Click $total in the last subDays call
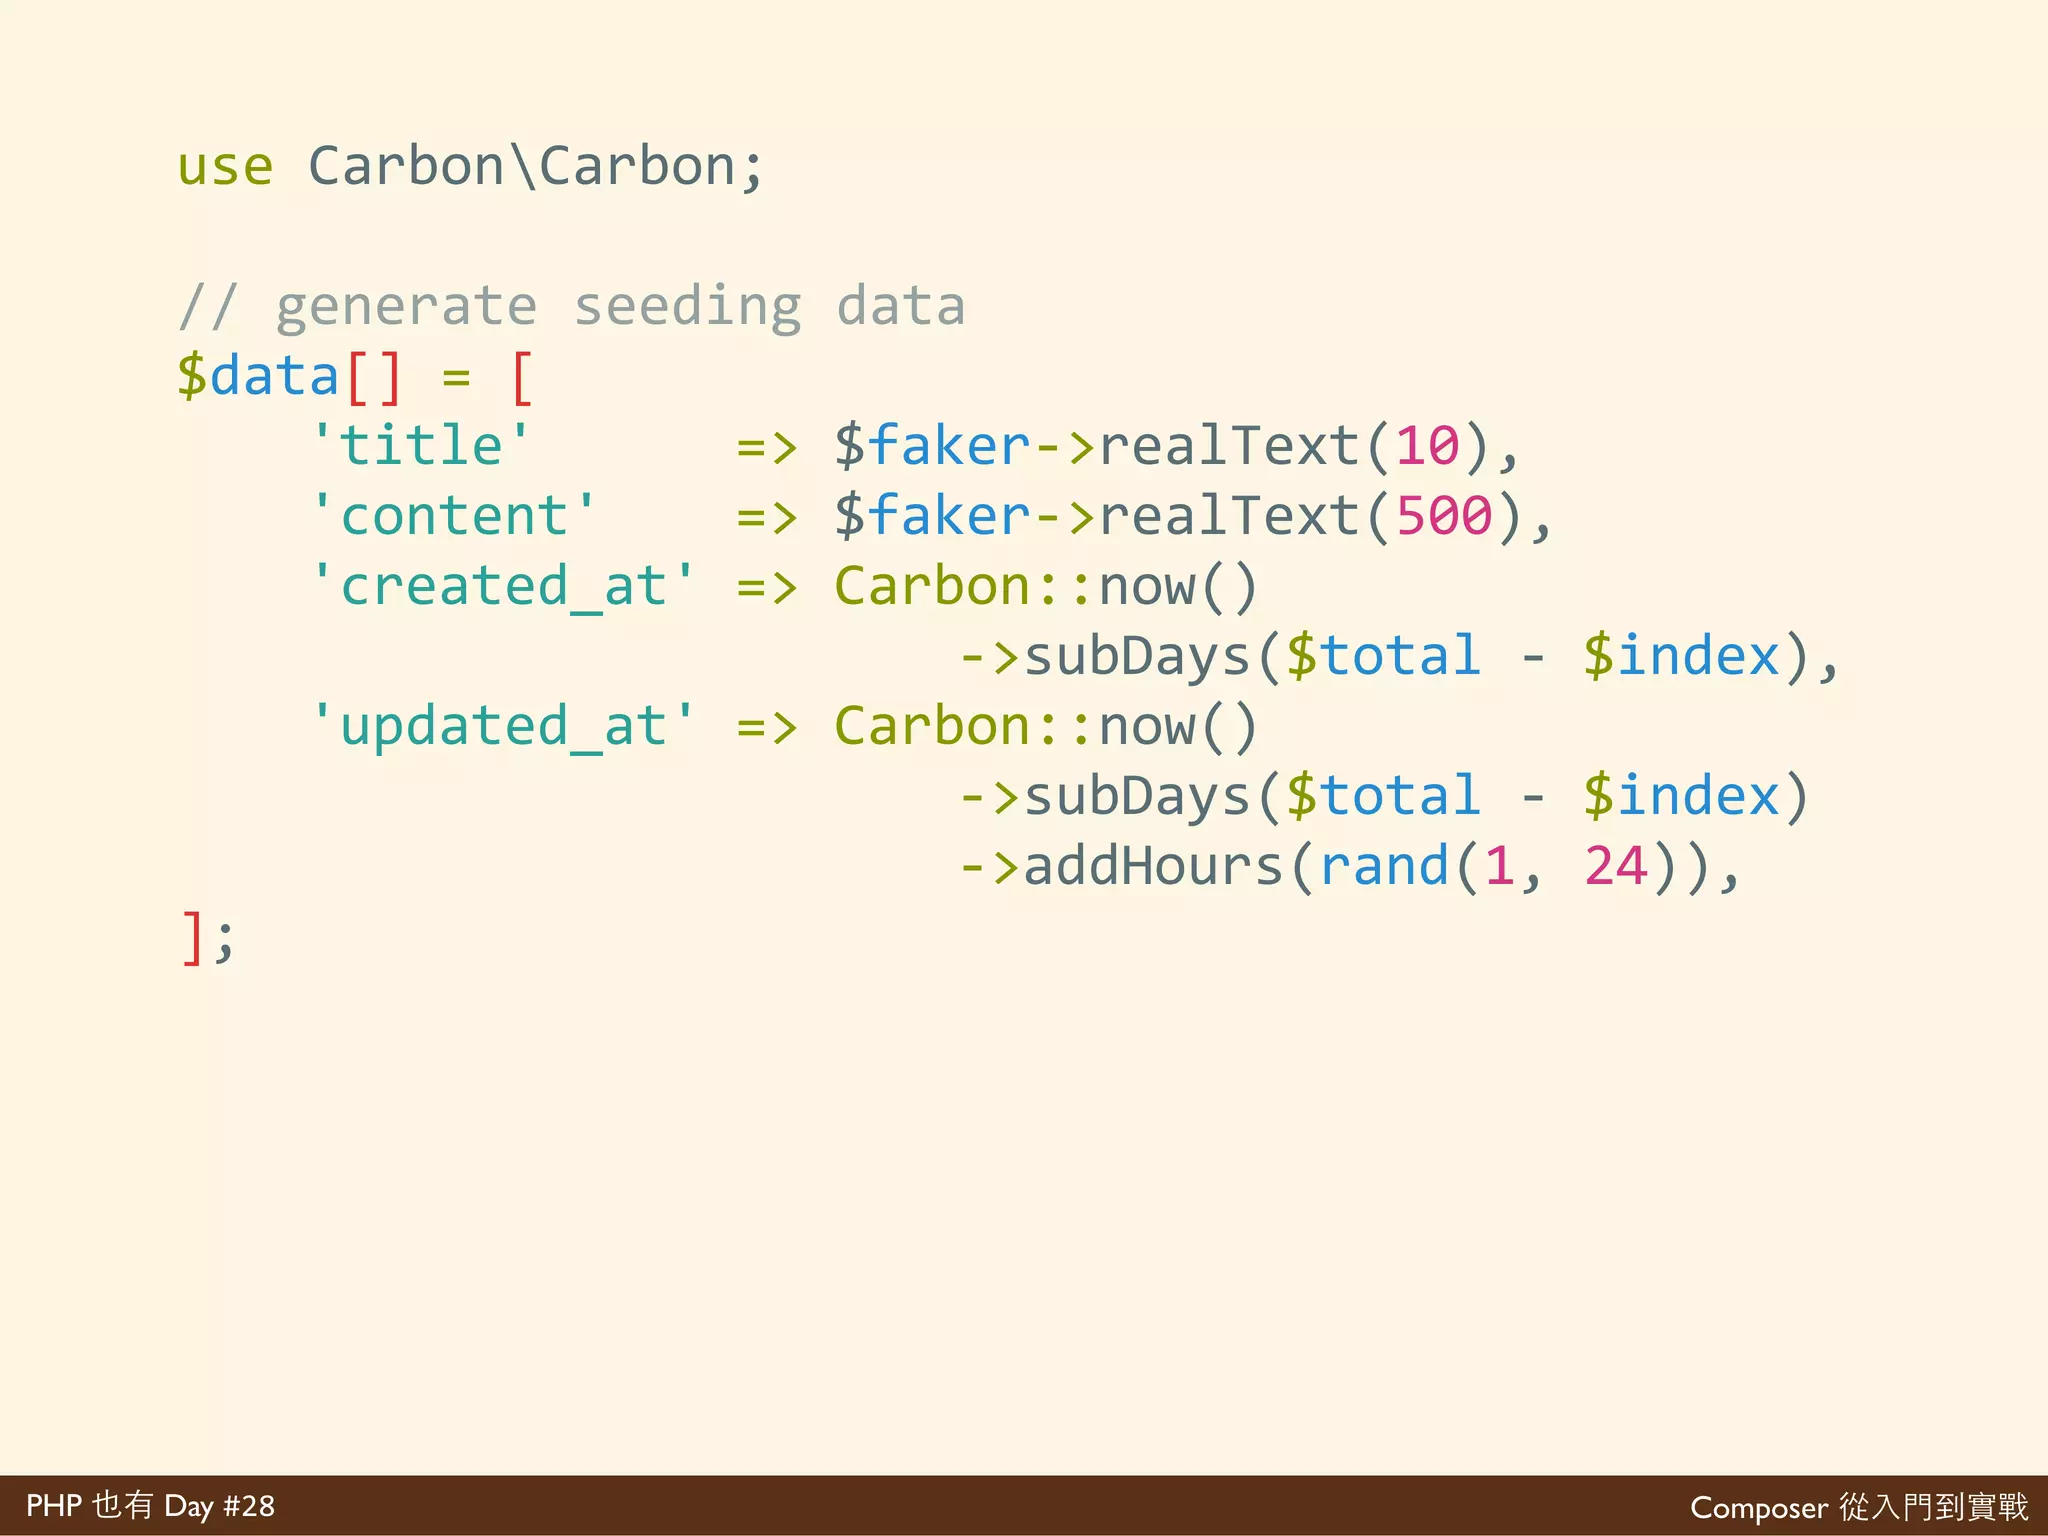 pyautogui.click(x=1384, y=796)
